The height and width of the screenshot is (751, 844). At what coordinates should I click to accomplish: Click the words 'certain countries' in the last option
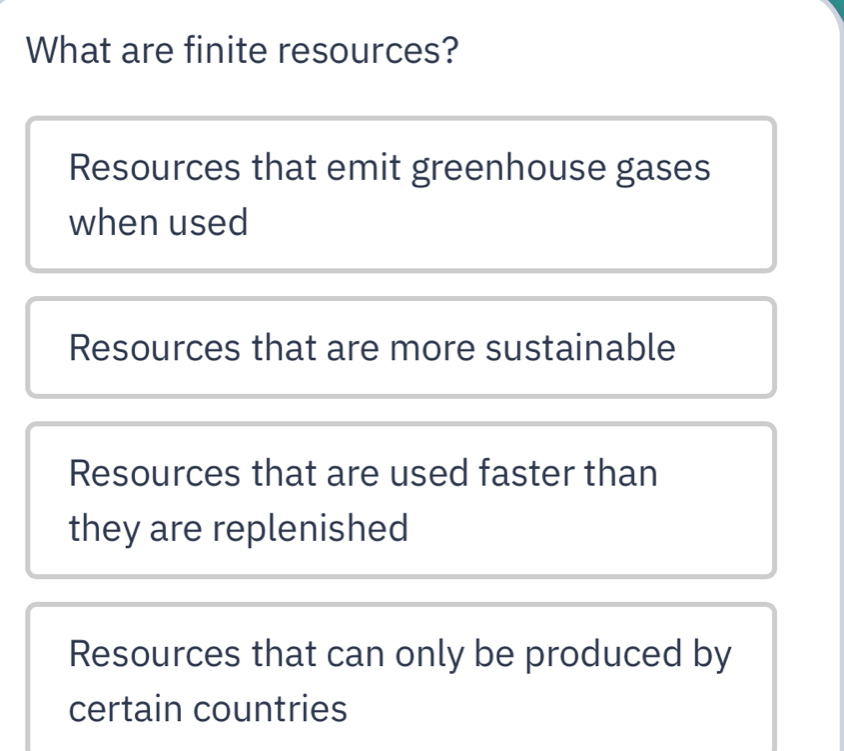point(209,710)
